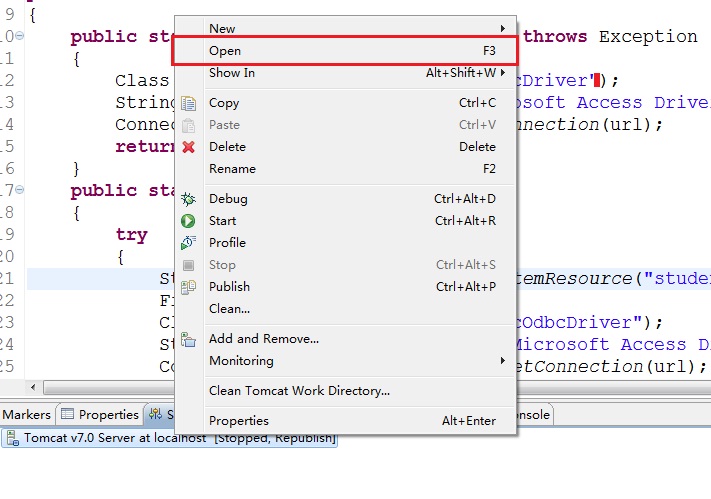The width and height of the screenshot is (711, 499).
Task: Switch to the Console tab
Action: tap(534, 414)
